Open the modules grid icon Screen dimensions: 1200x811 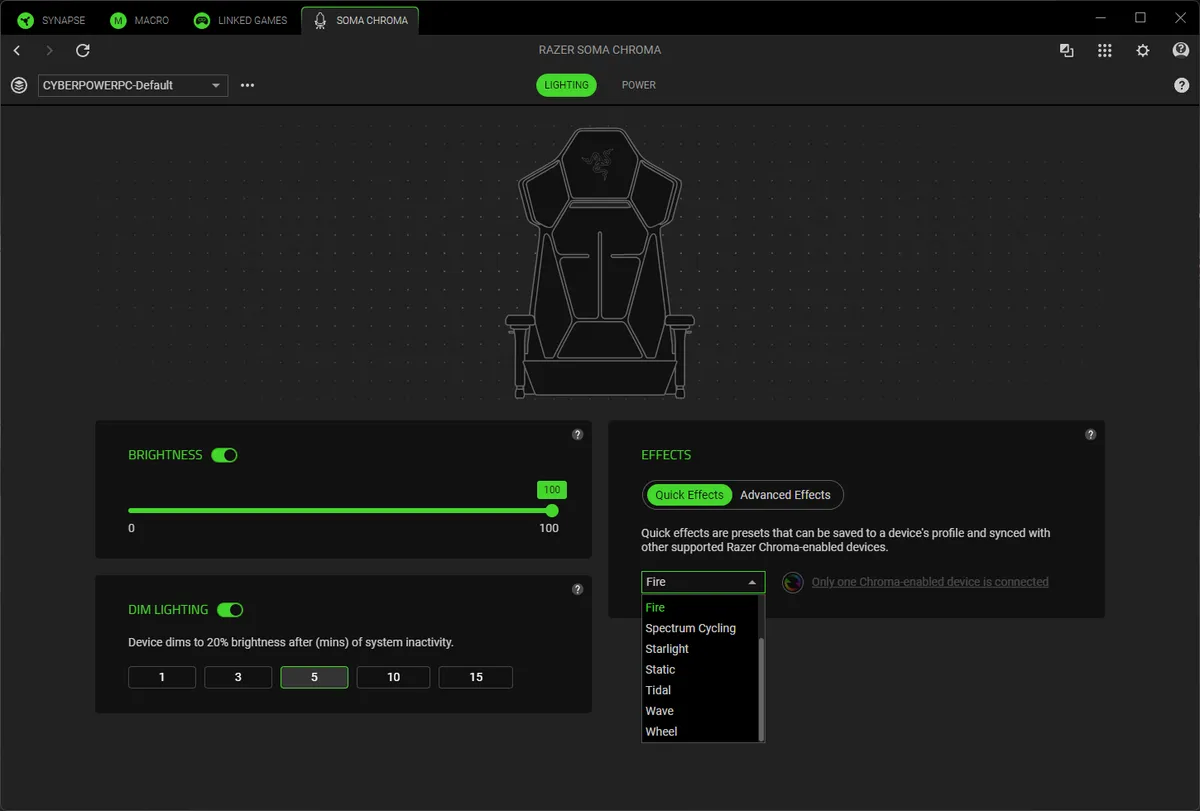[1105, 50]
